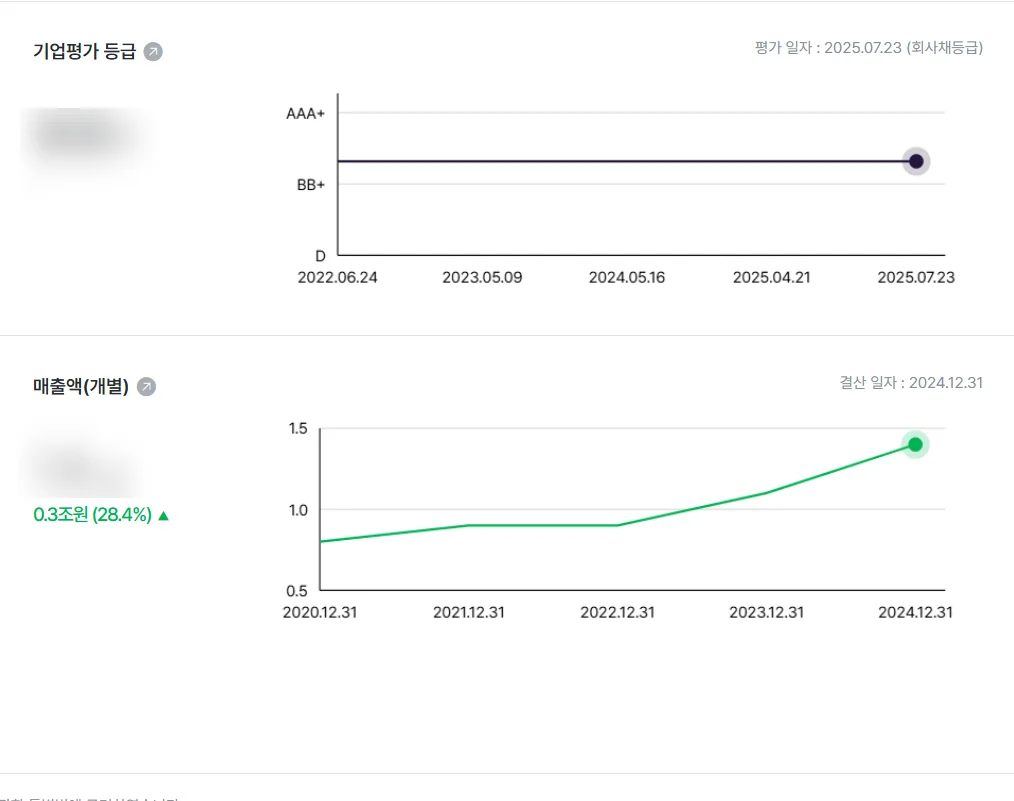This screenshot has height=801, width=1014.
Task: Click the 매출액(개별) section title
Action: click(x=81, y=387)
